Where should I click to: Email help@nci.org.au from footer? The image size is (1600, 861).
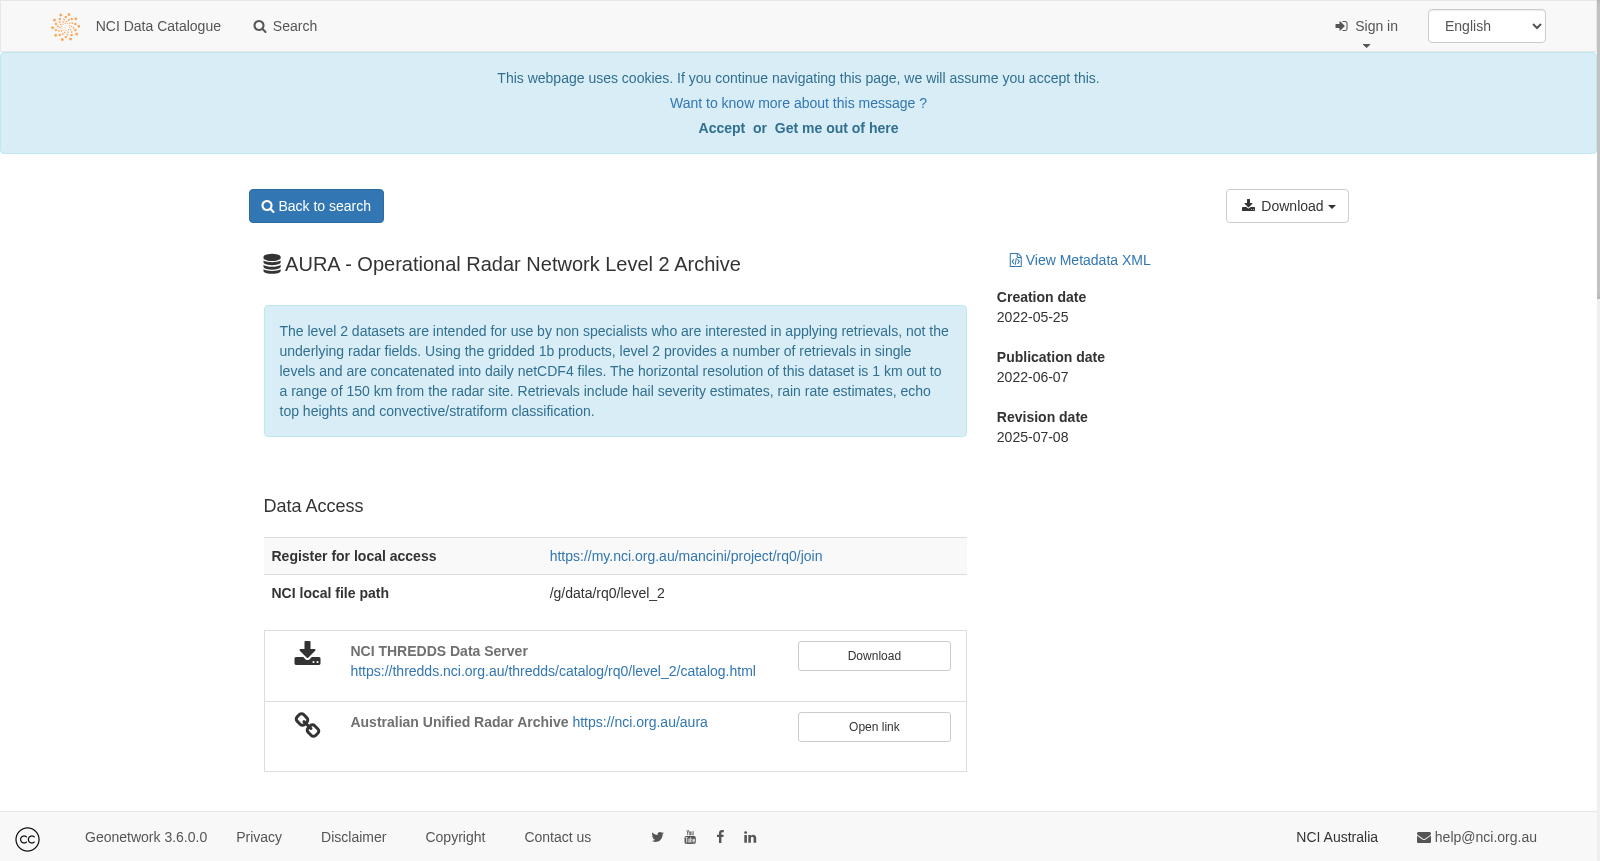point(1477,837)
